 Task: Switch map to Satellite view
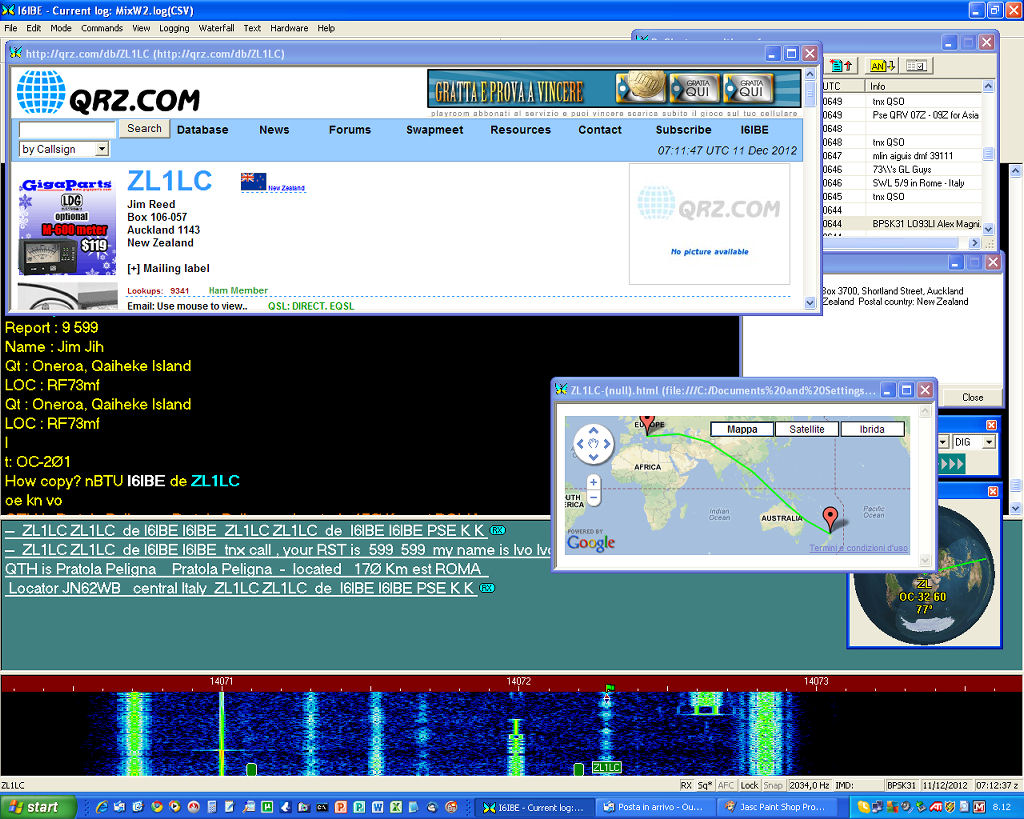[807, 429]
